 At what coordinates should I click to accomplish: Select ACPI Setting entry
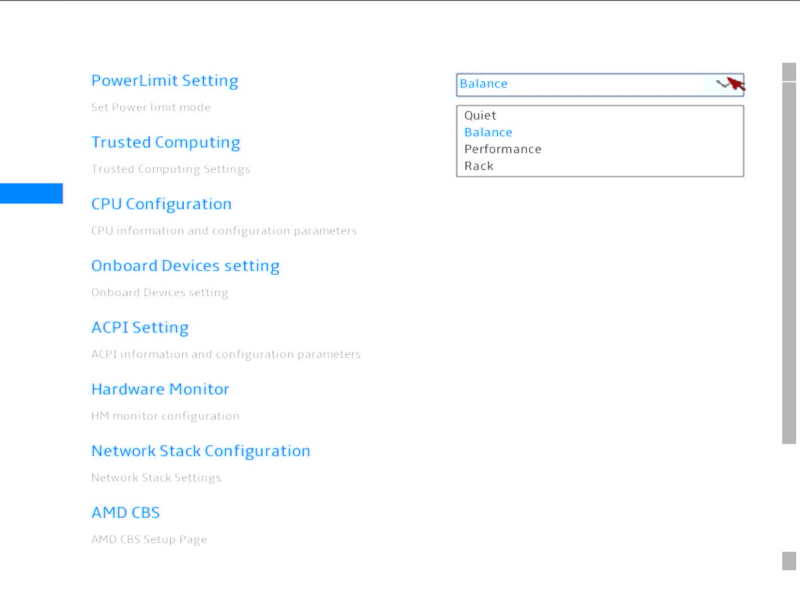click(139, 328)
